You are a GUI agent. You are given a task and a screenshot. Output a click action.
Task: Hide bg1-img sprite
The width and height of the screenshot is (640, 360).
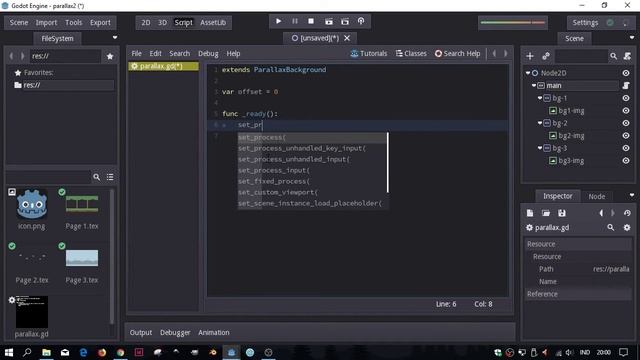point(626,111)
